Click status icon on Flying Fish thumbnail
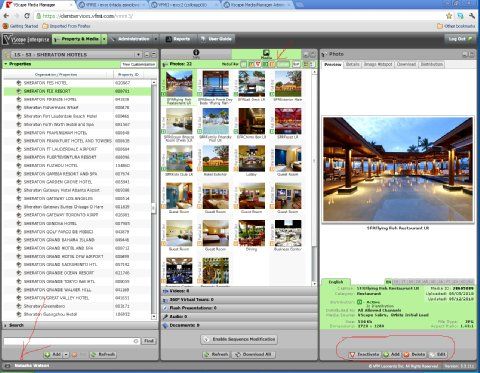 [164, 94]
